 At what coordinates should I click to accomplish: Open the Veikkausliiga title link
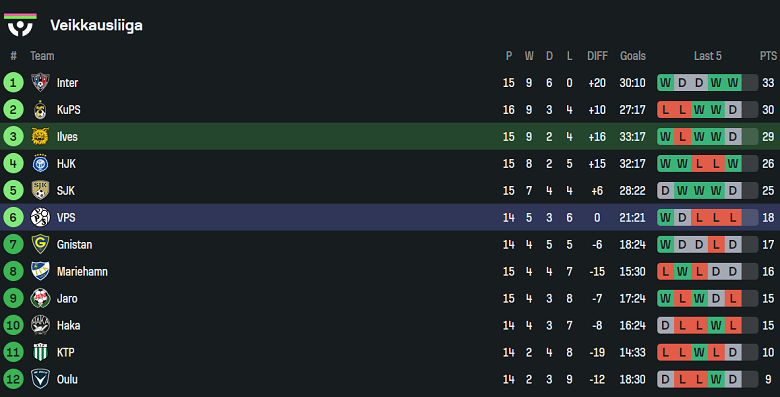coord(96,25)
